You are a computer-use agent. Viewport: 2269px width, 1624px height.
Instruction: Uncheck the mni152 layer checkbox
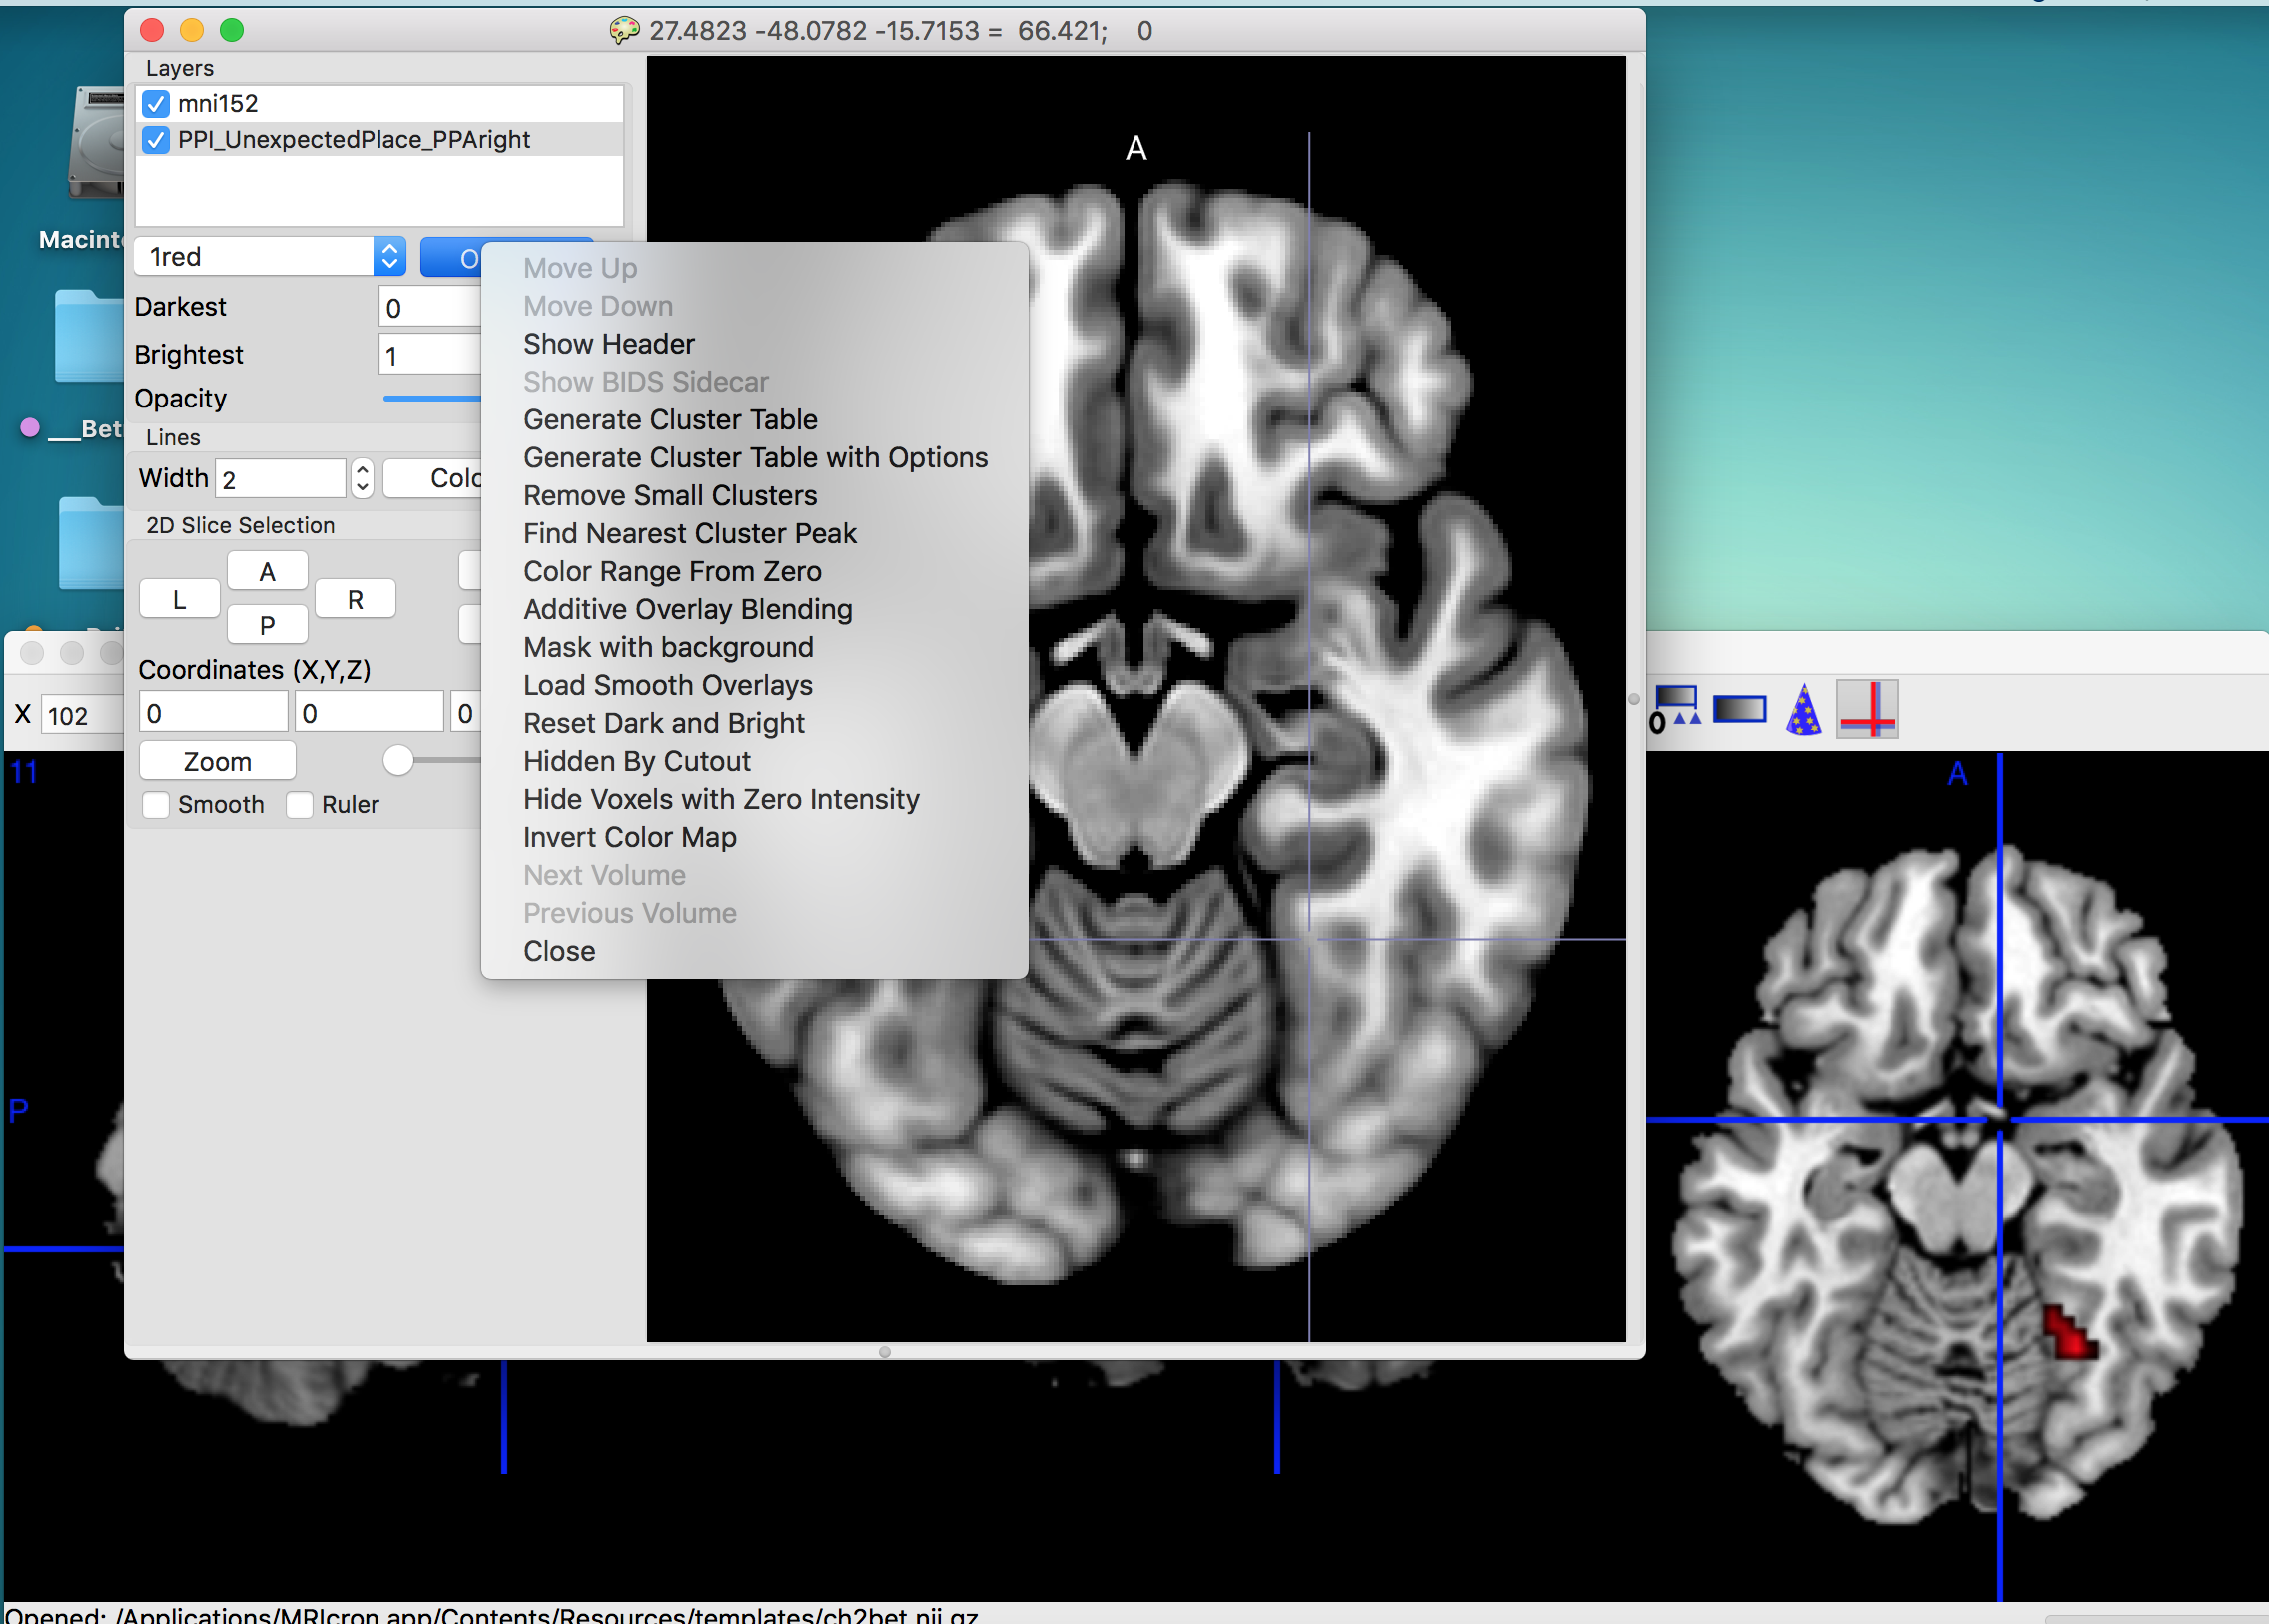click(156, 104)
